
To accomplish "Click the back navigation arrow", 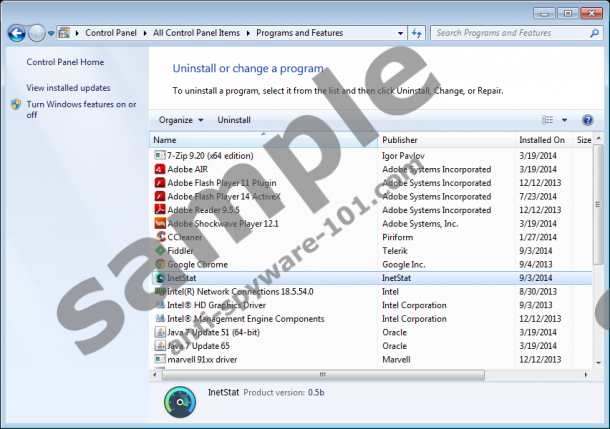I will [17, 33].
